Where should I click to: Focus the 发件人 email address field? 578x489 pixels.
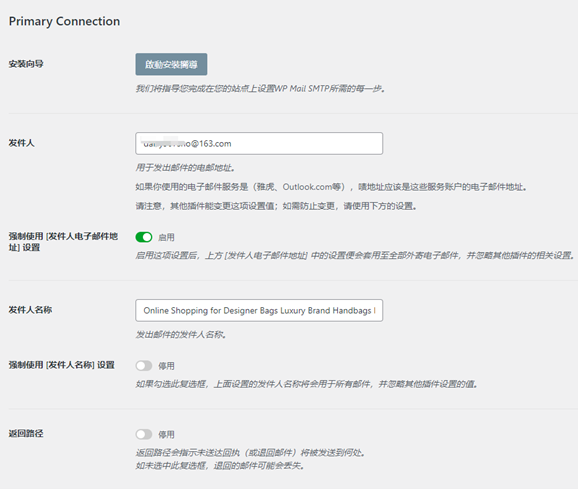259,143
